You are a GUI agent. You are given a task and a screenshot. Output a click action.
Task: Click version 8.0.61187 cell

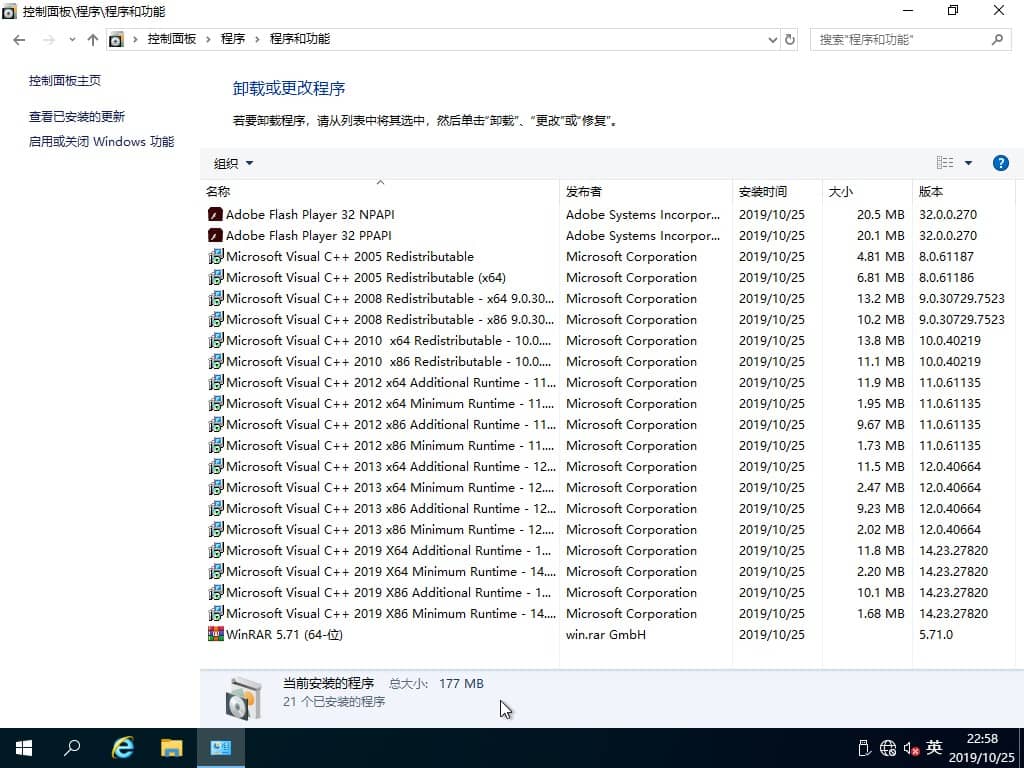pos(946,256)
